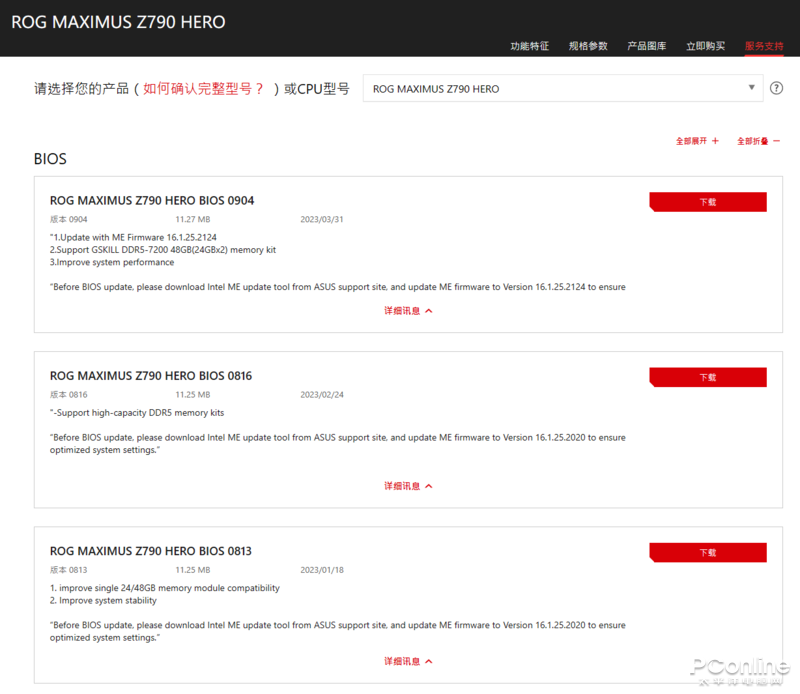
Task: Collapse 详细讯息 for BIOS 0813
Action: pyautogui.click(x=408, y=661)
